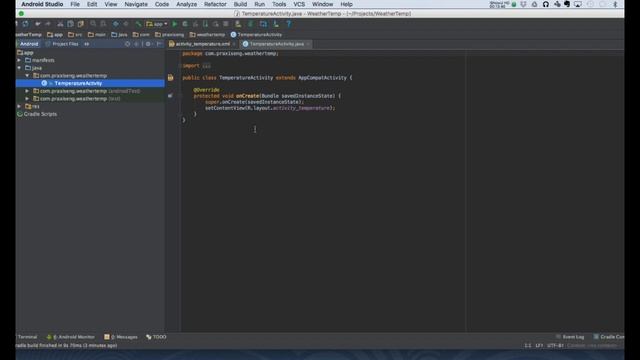Open the app run configuration dropdown
This screenshot has height=360, width=640.
[157, 24]
